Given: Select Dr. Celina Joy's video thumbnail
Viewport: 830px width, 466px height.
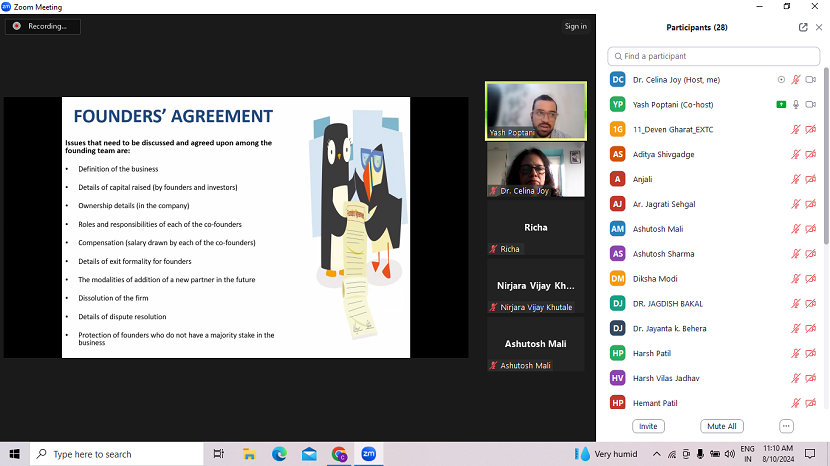Looking at the screenshot, I should point(536,170).
